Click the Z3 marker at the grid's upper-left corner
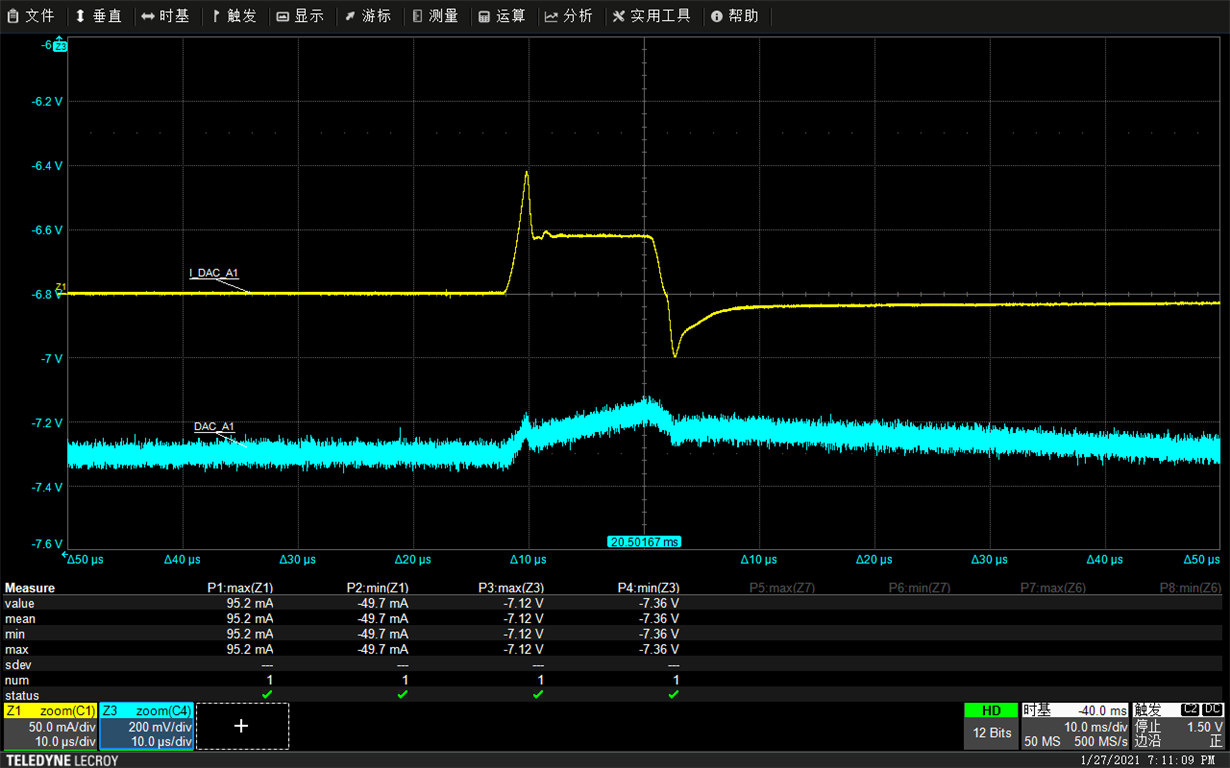The image size is (1230, 768). [x=60, y=46]
